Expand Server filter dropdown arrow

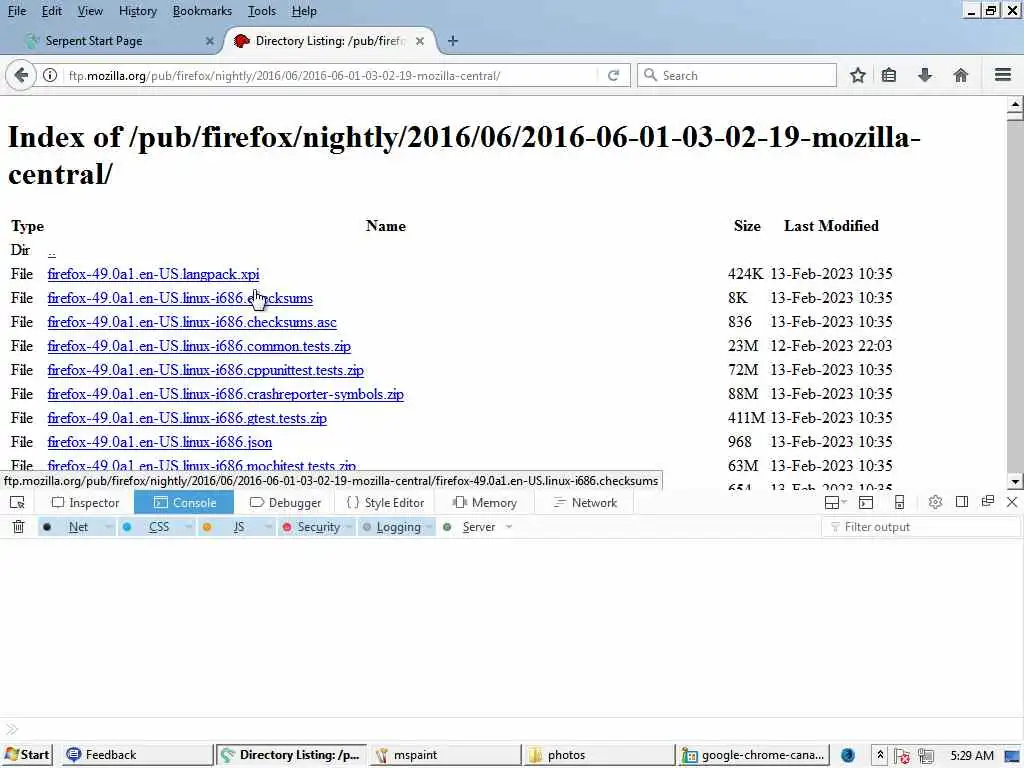point(509,526)
